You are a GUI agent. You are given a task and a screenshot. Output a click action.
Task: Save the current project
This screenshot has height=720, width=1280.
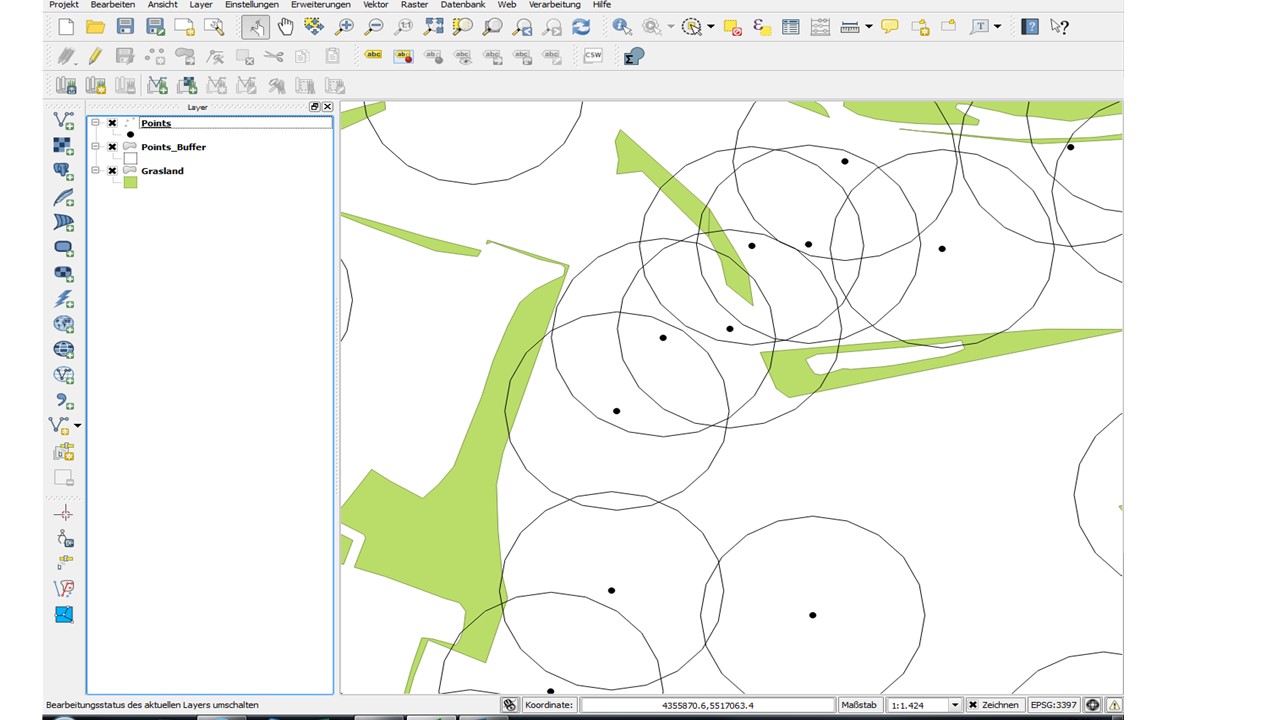pos(125,27)
